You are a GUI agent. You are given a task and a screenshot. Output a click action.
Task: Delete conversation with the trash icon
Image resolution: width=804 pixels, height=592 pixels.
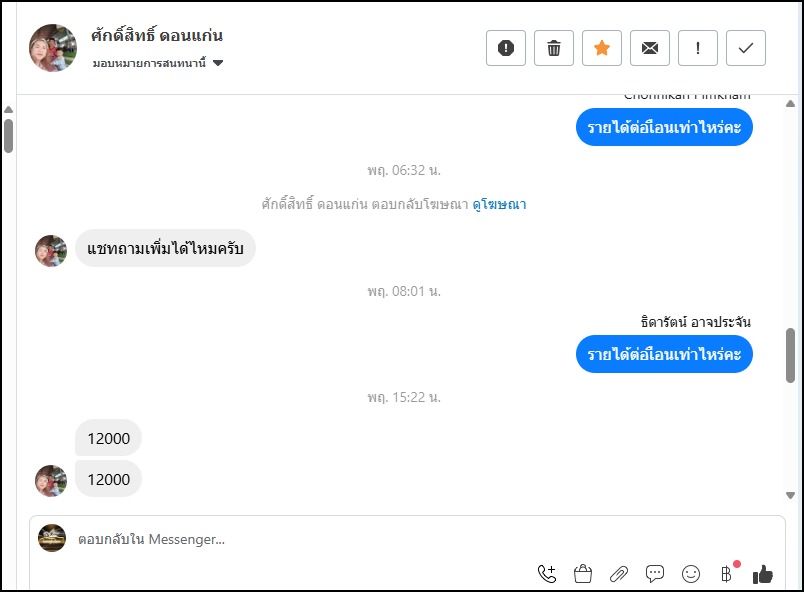pos(554,48)
